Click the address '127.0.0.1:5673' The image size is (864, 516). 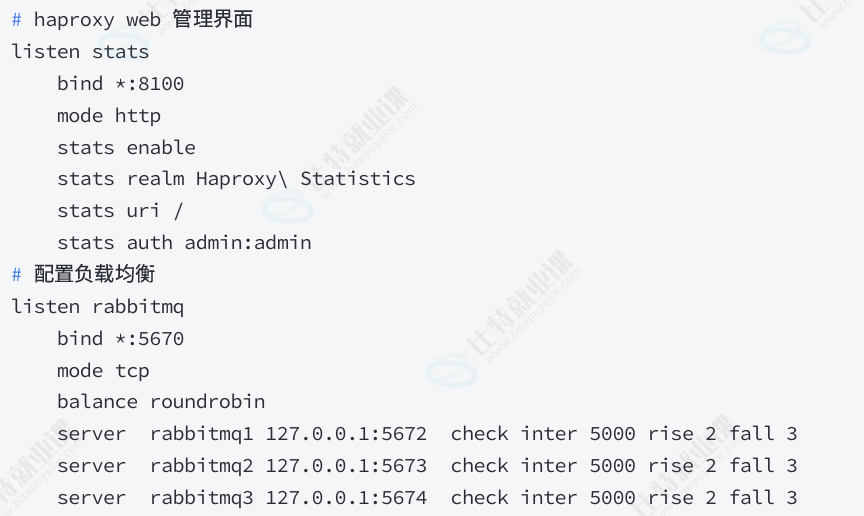[x=346, y=466]
